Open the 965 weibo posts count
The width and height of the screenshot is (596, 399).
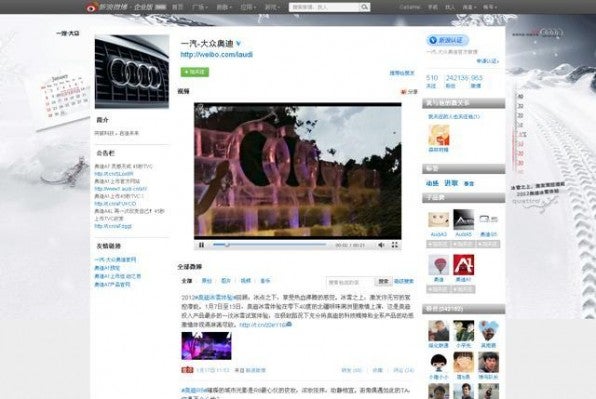point(476,78)
